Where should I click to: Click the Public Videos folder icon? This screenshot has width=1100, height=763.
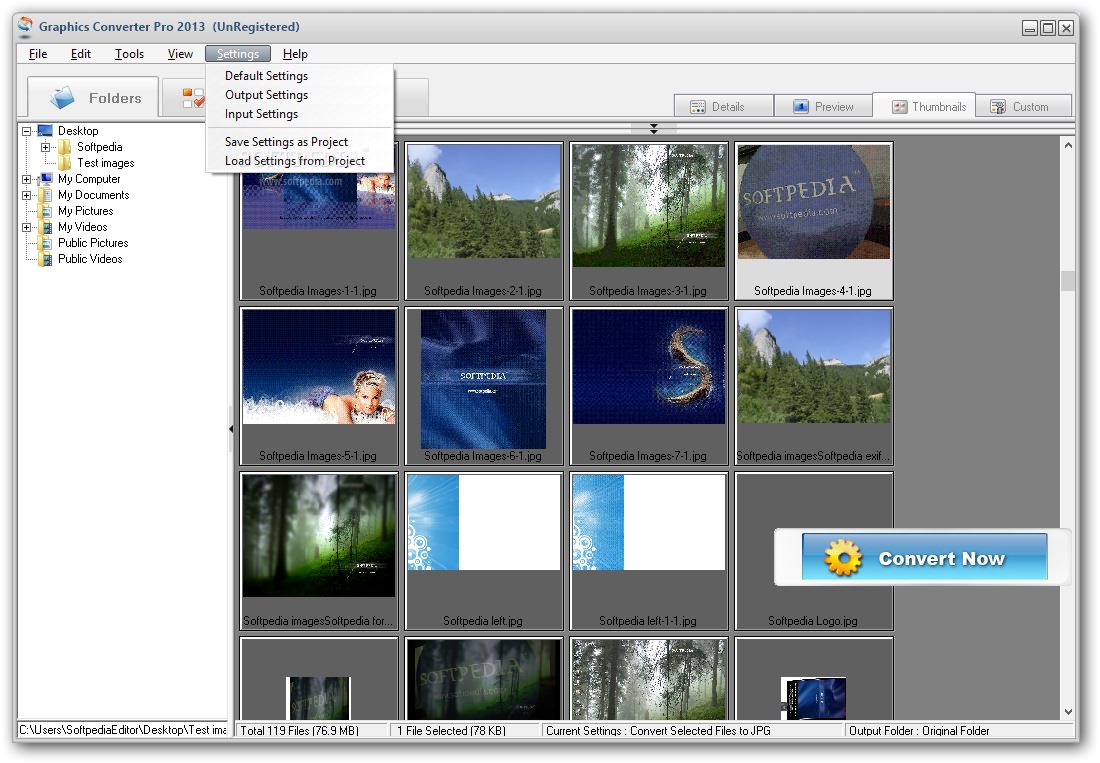pyautogui.click(x=45, y=259)
